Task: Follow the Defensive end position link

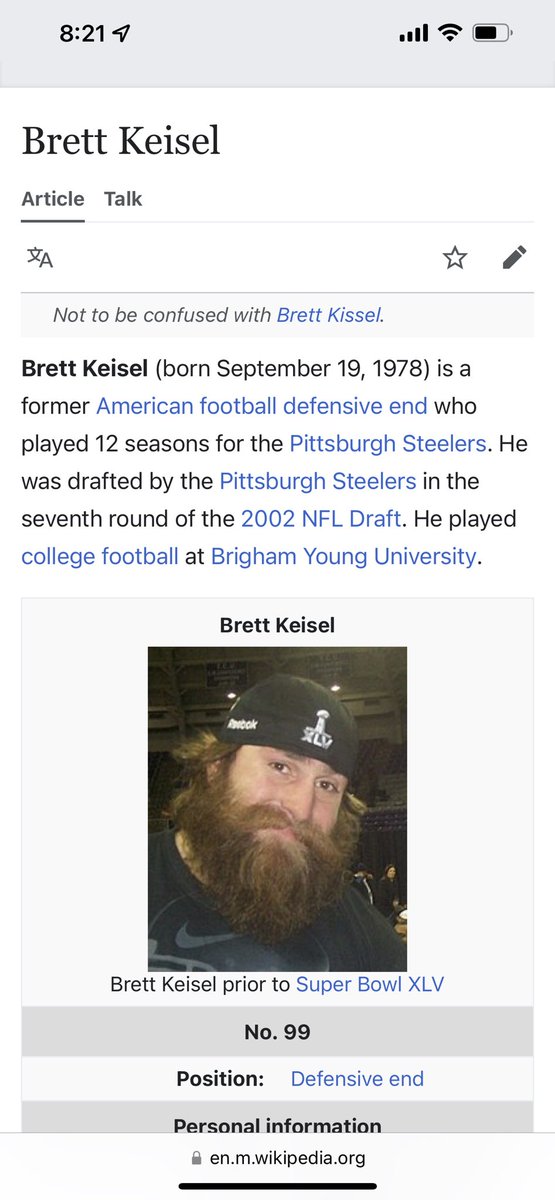Action: 357,1079
